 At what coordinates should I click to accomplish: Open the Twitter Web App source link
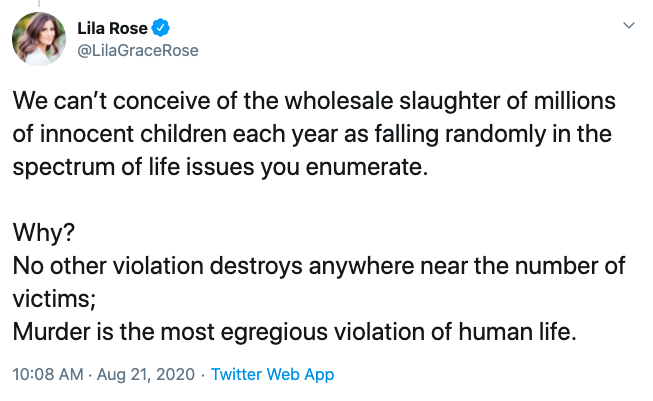coord(272,375)
